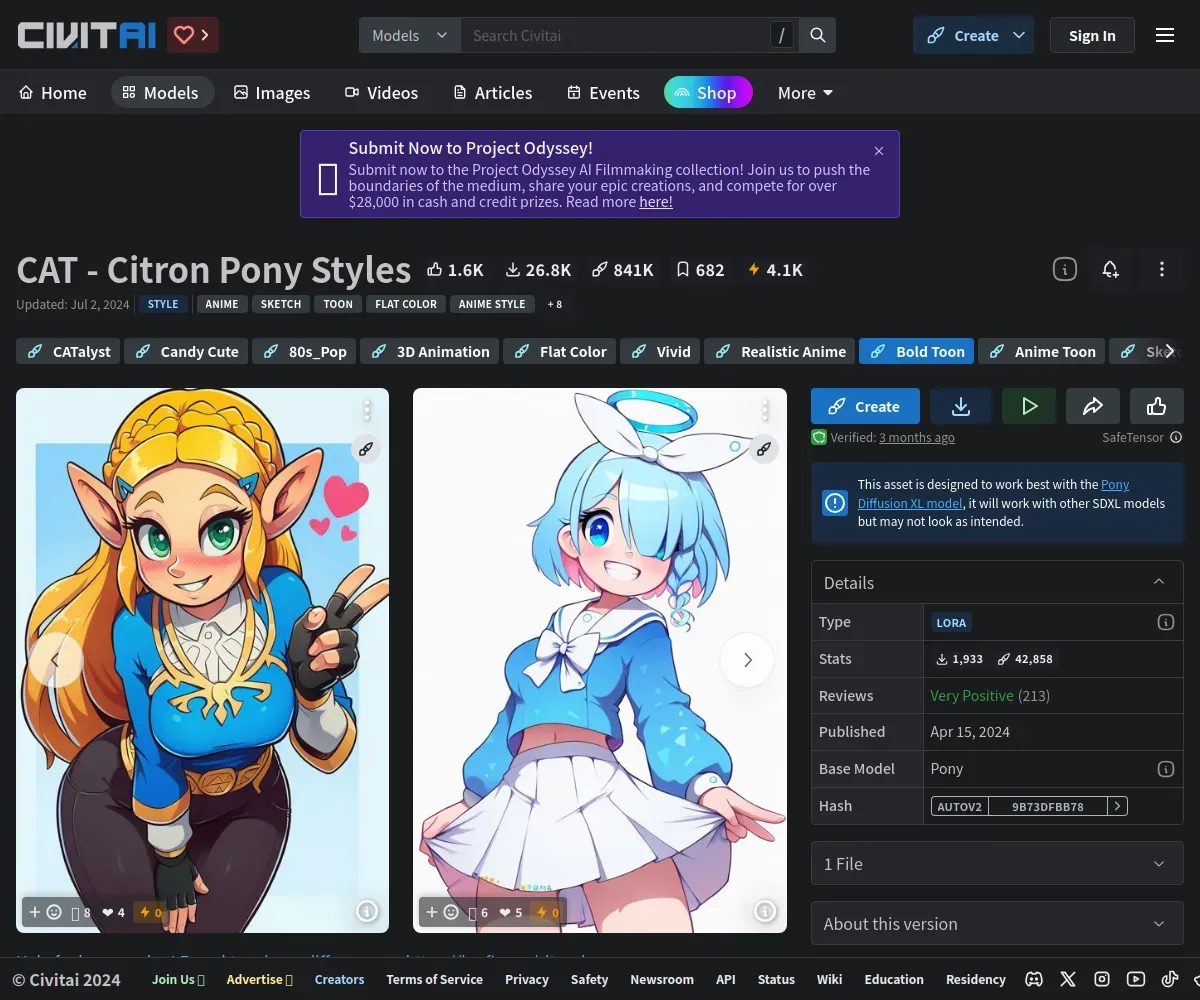
Task: Click heart reaction with 5 on second image
Action: tap(511, 912)
